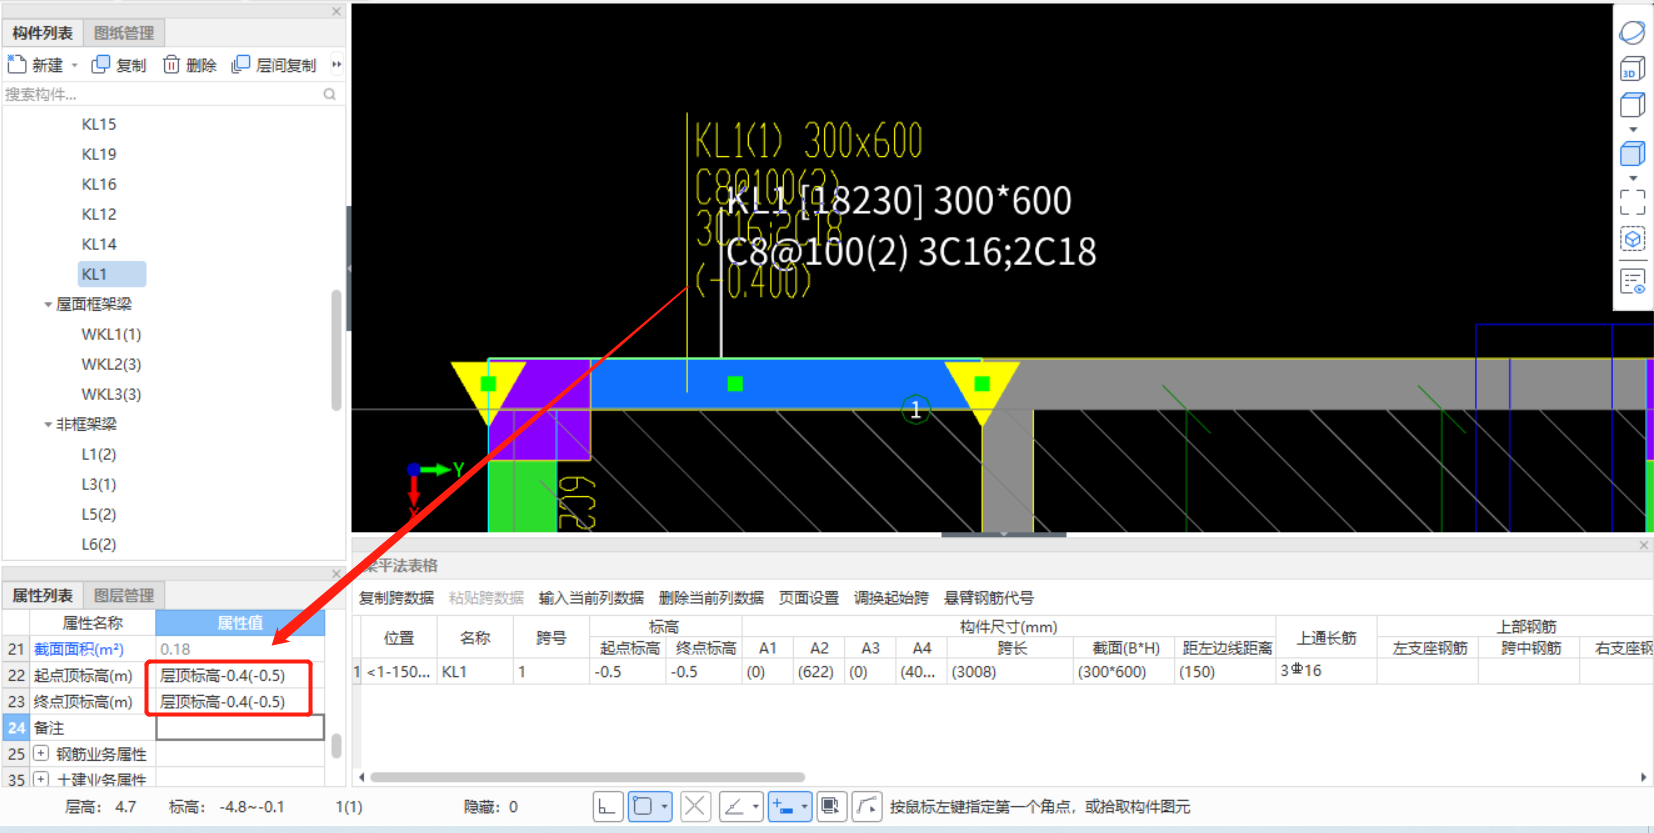The image size is (1654, 833).
Task: Click 悬臂钢筋代号 button
Action: pyautogui.click(x=989, y=598)
